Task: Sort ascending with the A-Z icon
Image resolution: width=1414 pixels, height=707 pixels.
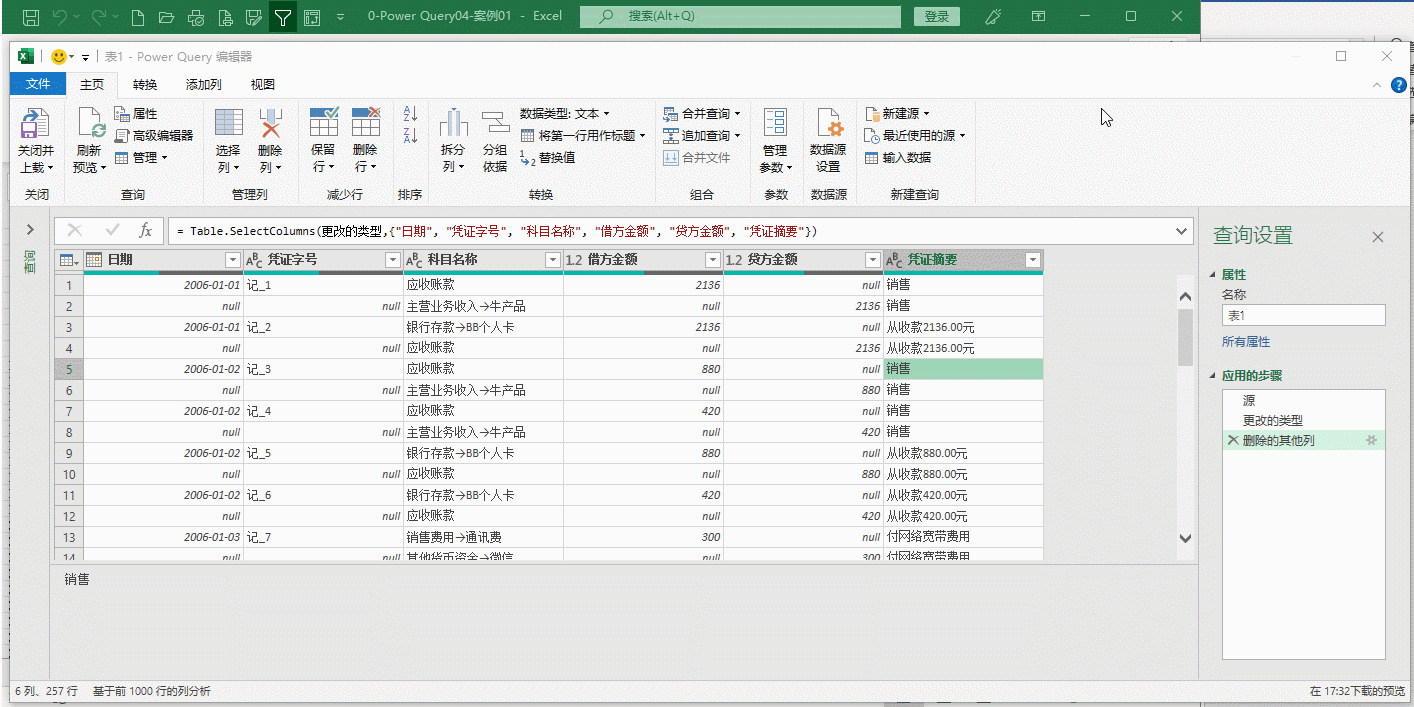Action: pyautogui.click(x=410, y=114)
